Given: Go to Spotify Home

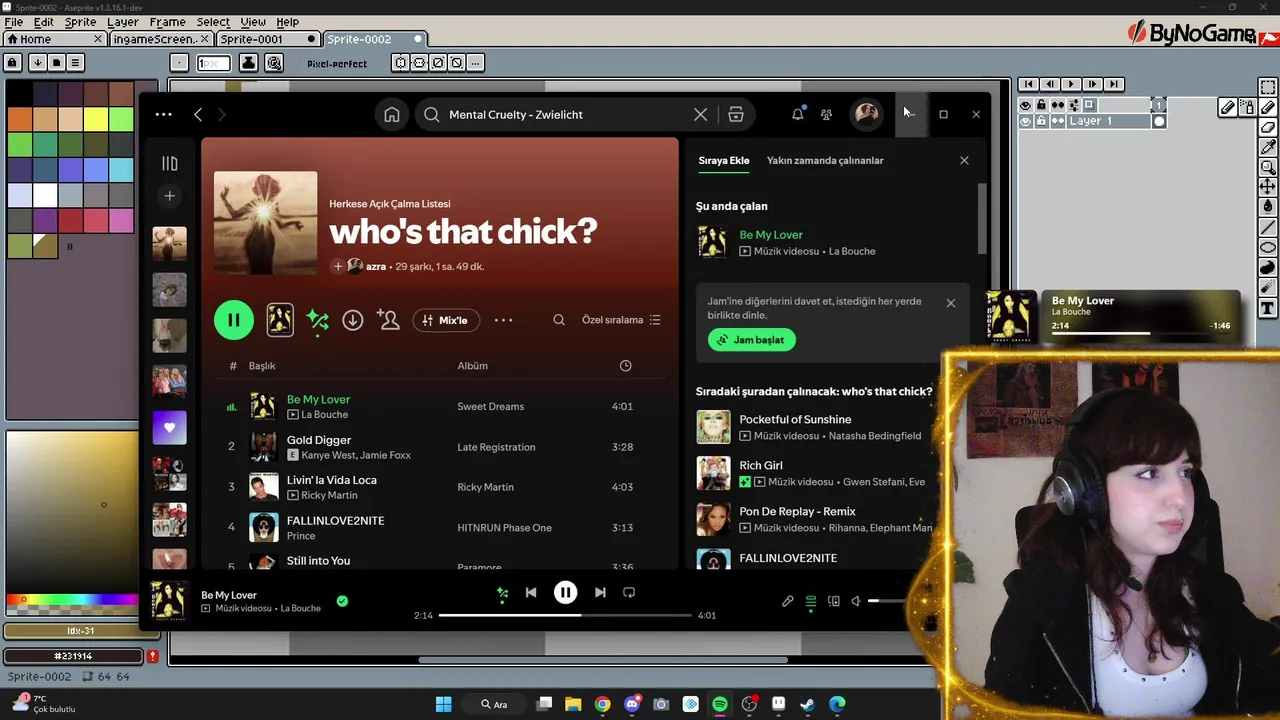Looking at the screenshot, I should (x=392, y=114).
